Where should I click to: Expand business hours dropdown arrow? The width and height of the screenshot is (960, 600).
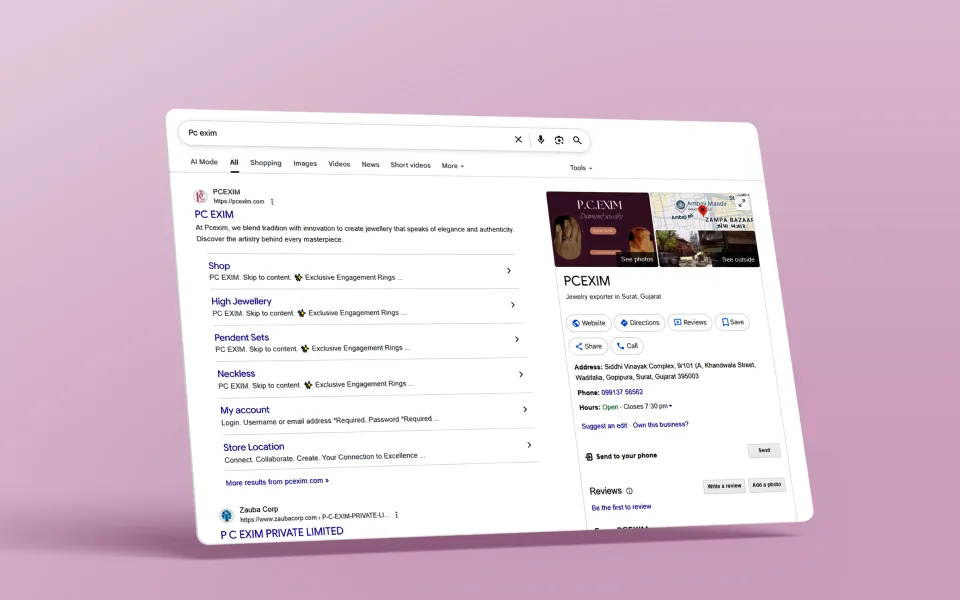click(670, 406)
